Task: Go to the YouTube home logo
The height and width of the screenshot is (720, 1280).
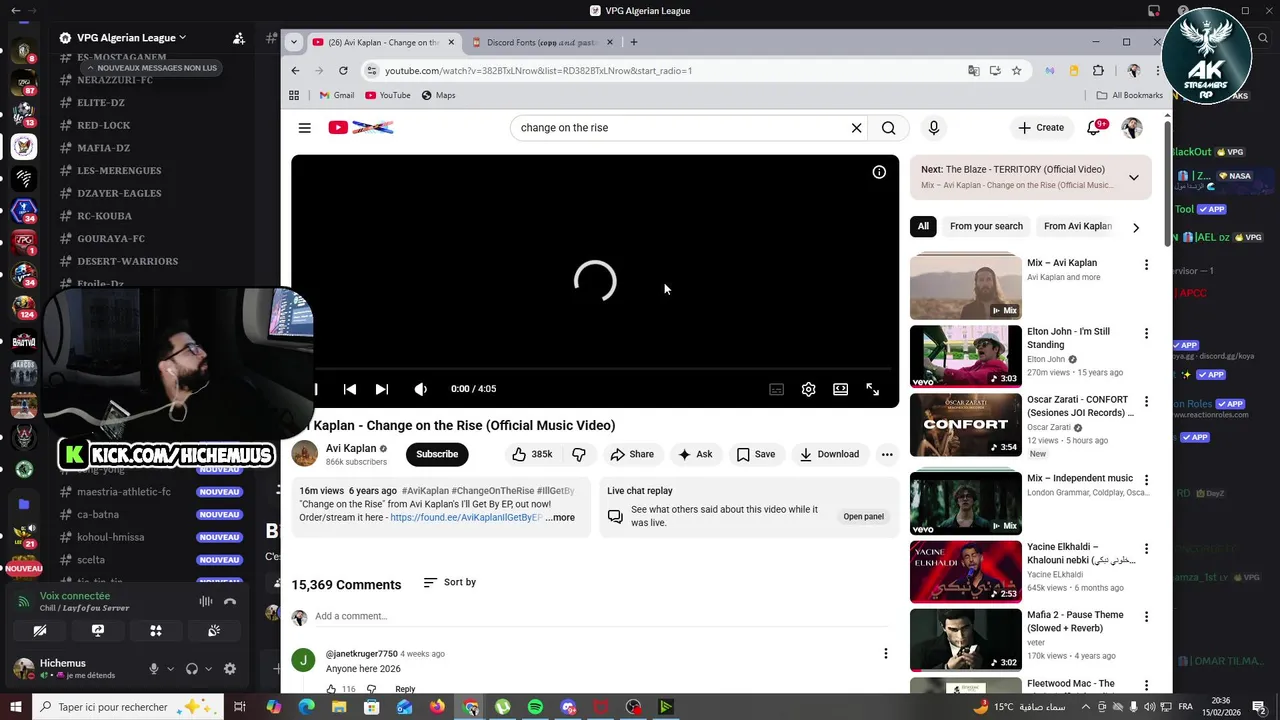Action: coord(361,128)
